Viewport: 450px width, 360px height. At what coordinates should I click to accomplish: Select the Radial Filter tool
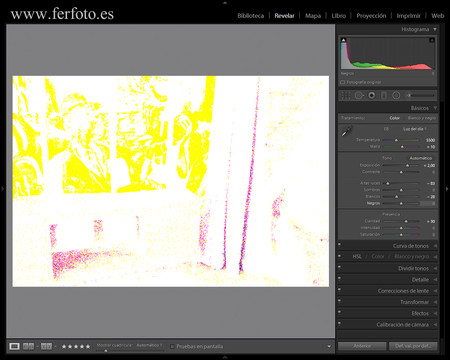click(396, 96)
